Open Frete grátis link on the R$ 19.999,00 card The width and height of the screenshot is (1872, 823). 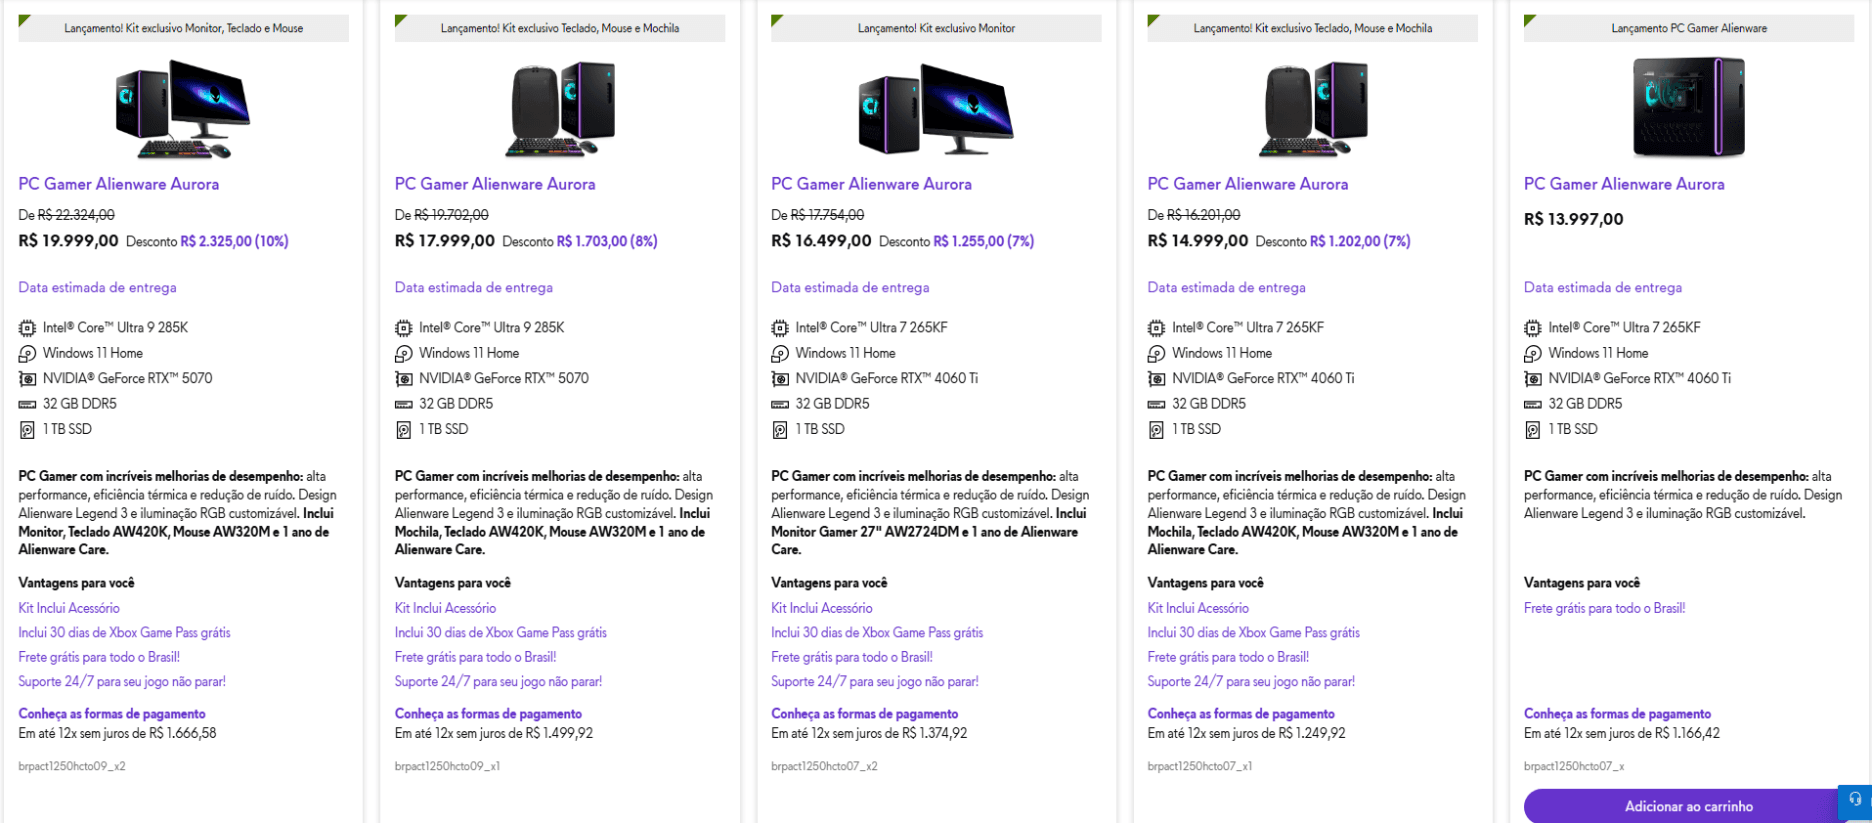99,657
